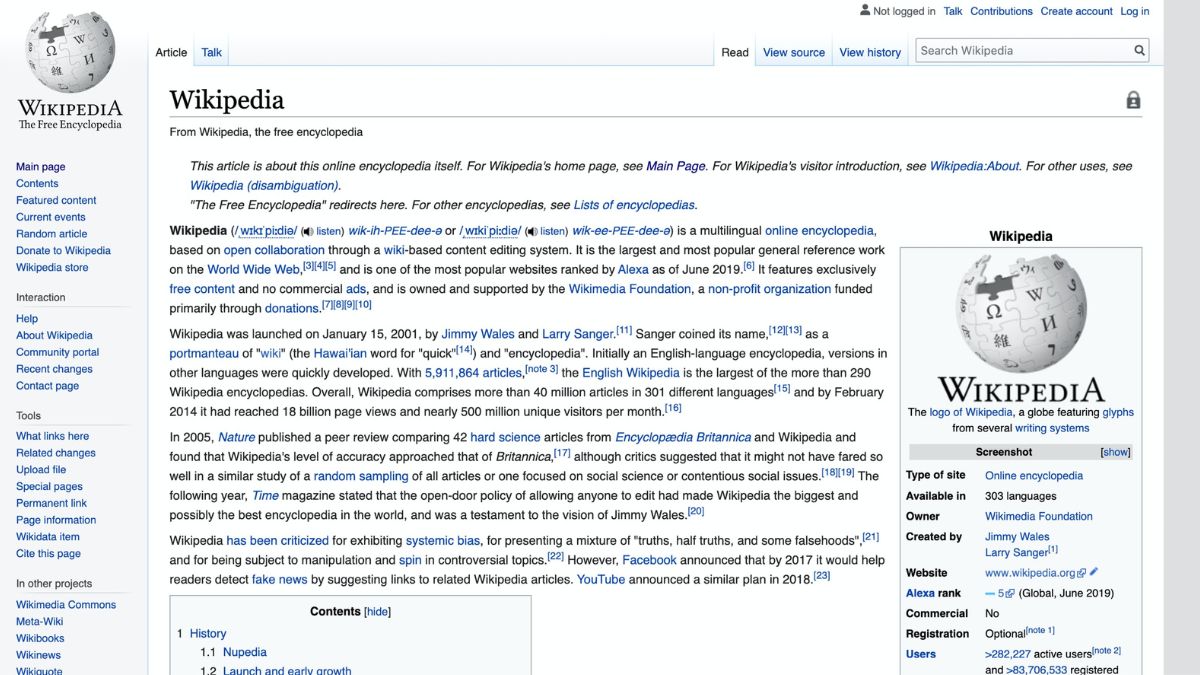Open Current events in the sidebar
The height and width of the screenshot is (675, 1200).
click(50, 217)
